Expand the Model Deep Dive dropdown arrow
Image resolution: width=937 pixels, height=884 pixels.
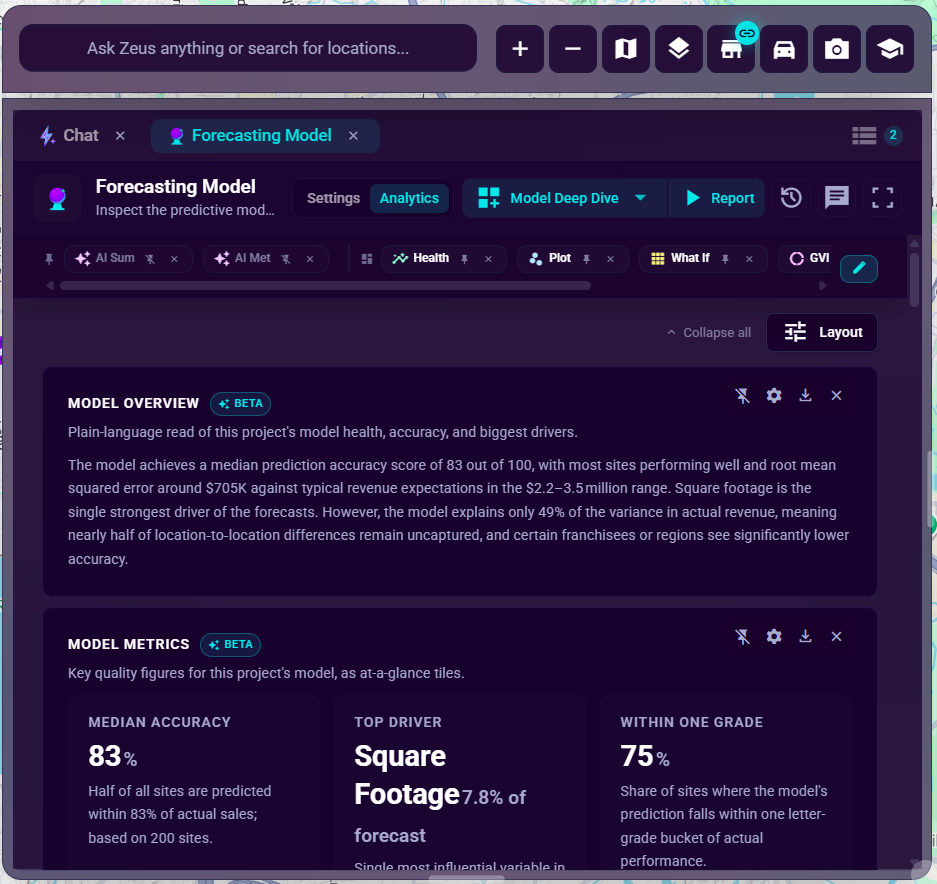coord(641,198)
